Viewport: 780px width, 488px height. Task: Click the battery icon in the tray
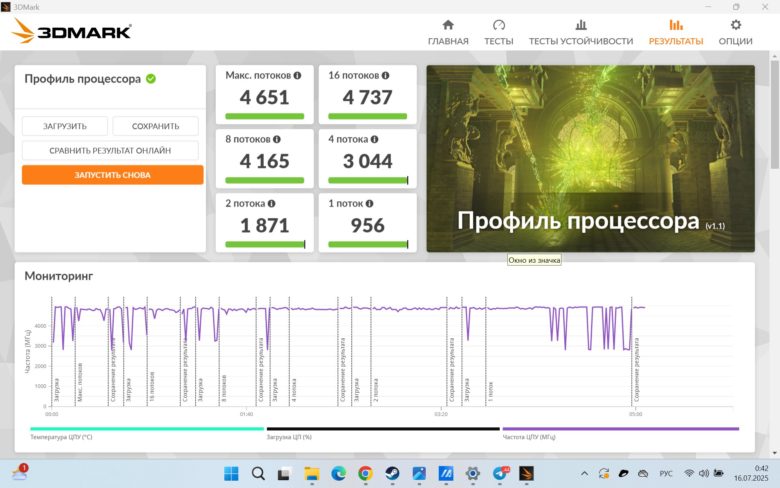[x=718, y=474]
